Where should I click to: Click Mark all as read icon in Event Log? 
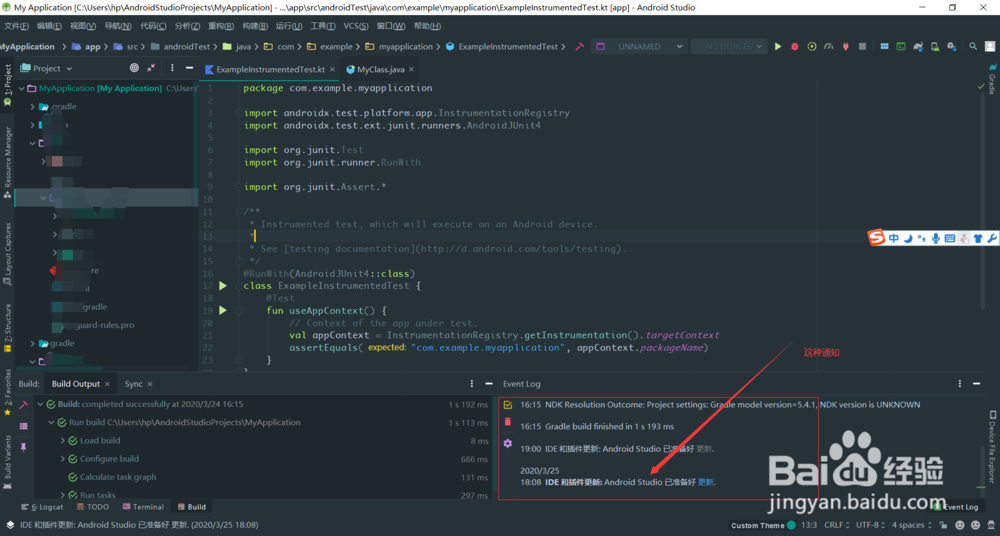(x=508, y=405)
